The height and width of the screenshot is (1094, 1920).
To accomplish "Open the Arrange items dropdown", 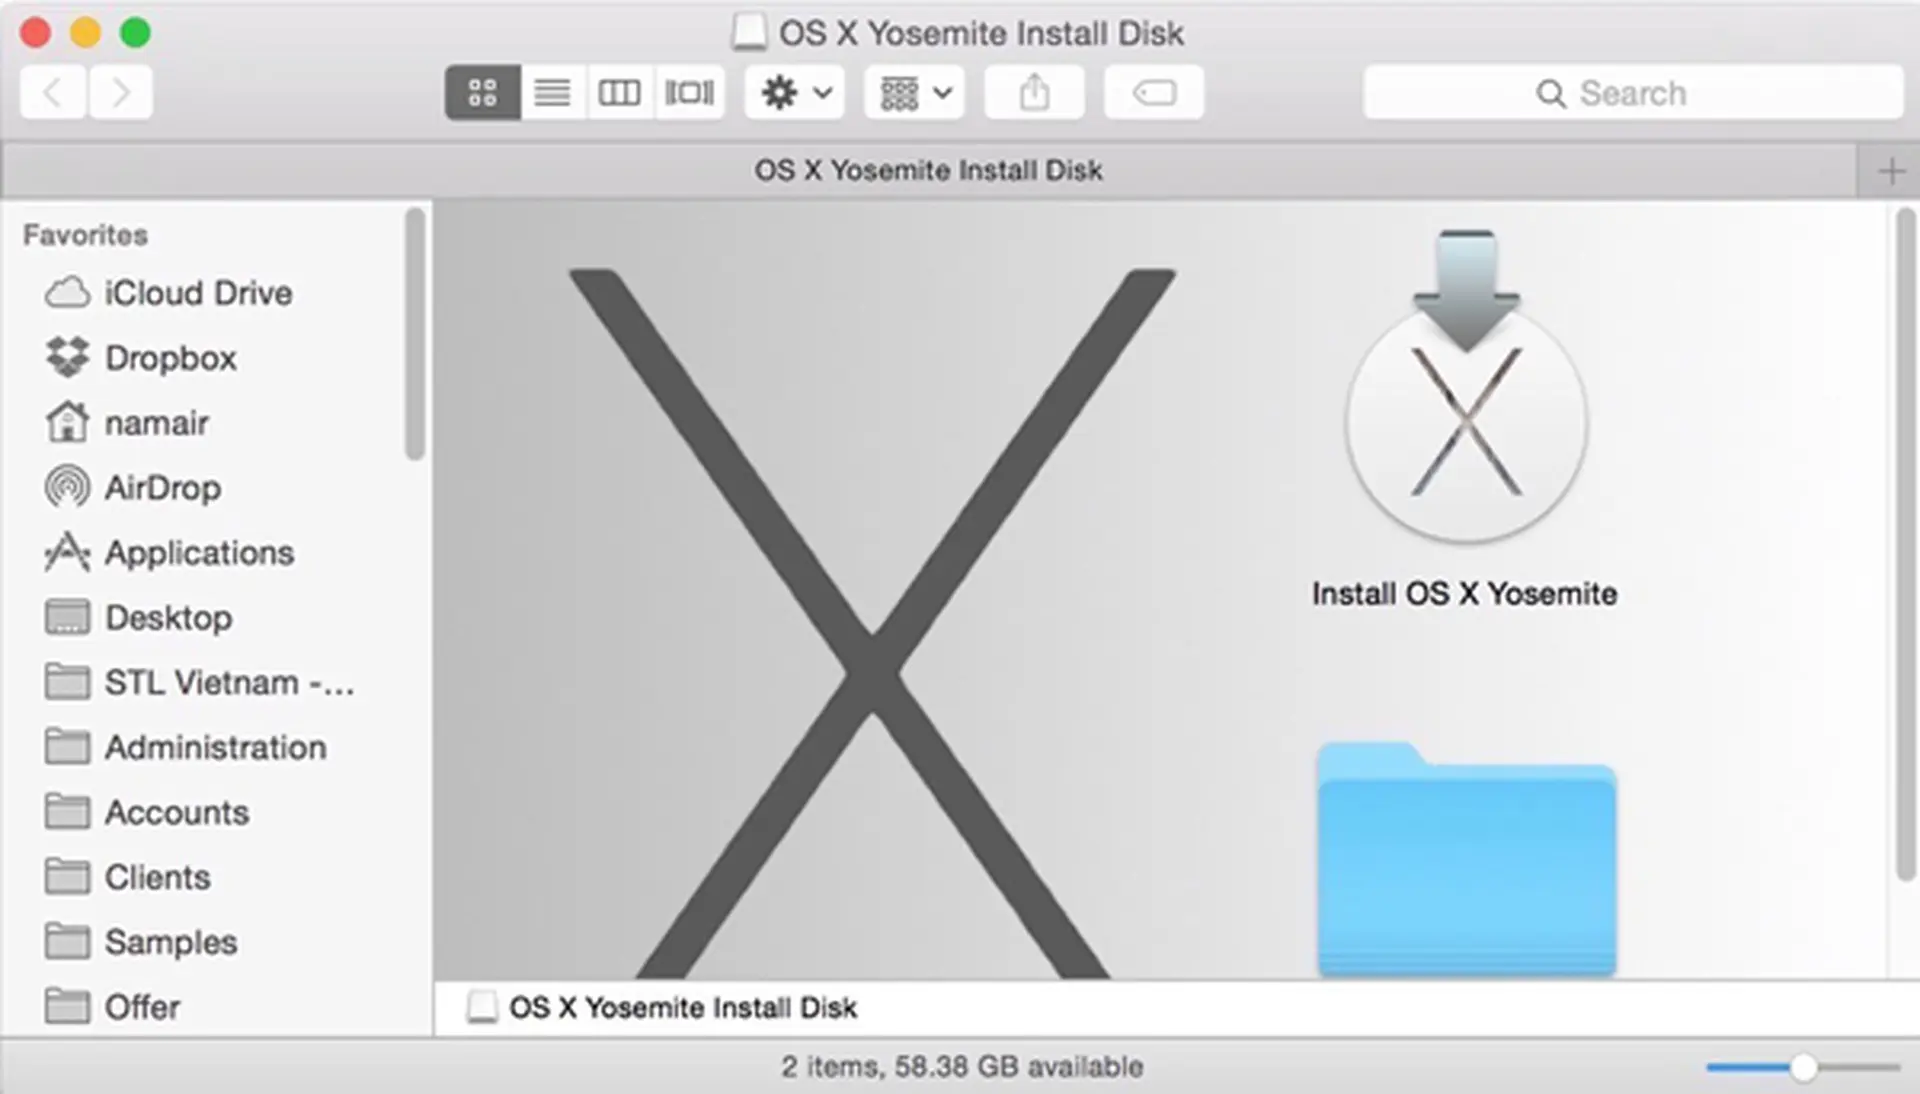I will click(914, 93).
